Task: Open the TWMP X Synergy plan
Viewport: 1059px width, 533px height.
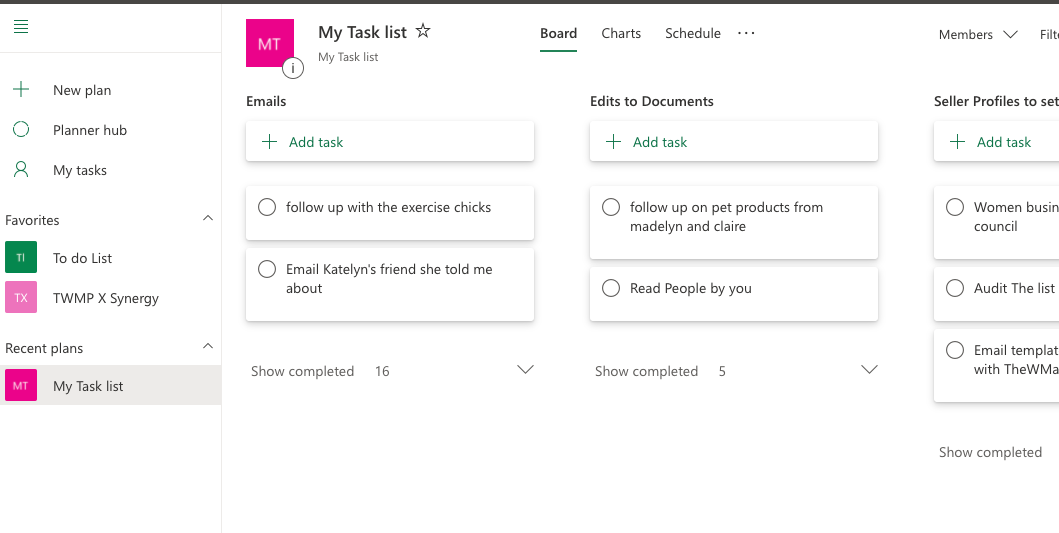Action: (x=106, y=298)
